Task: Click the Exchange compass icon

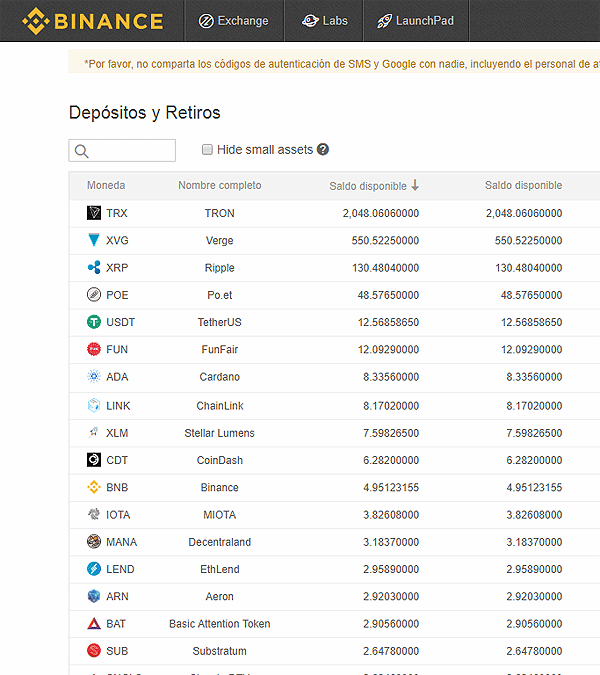Action: pyautogui.click(x=206, y=21)
